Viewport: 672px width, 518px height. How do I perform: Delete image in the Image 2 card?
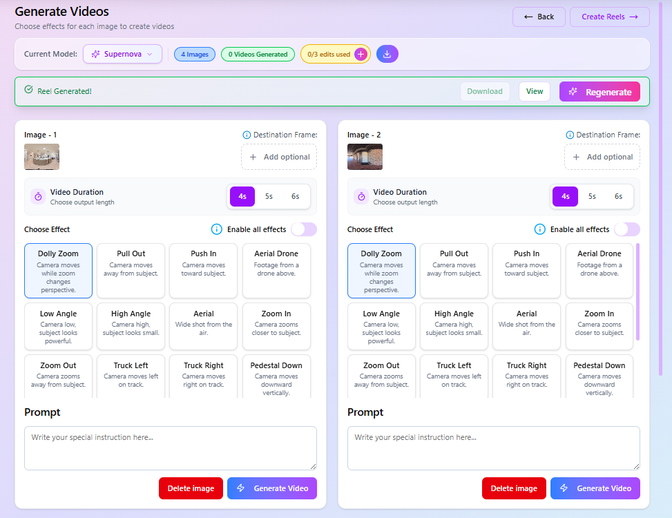click(x=514, y=488)
